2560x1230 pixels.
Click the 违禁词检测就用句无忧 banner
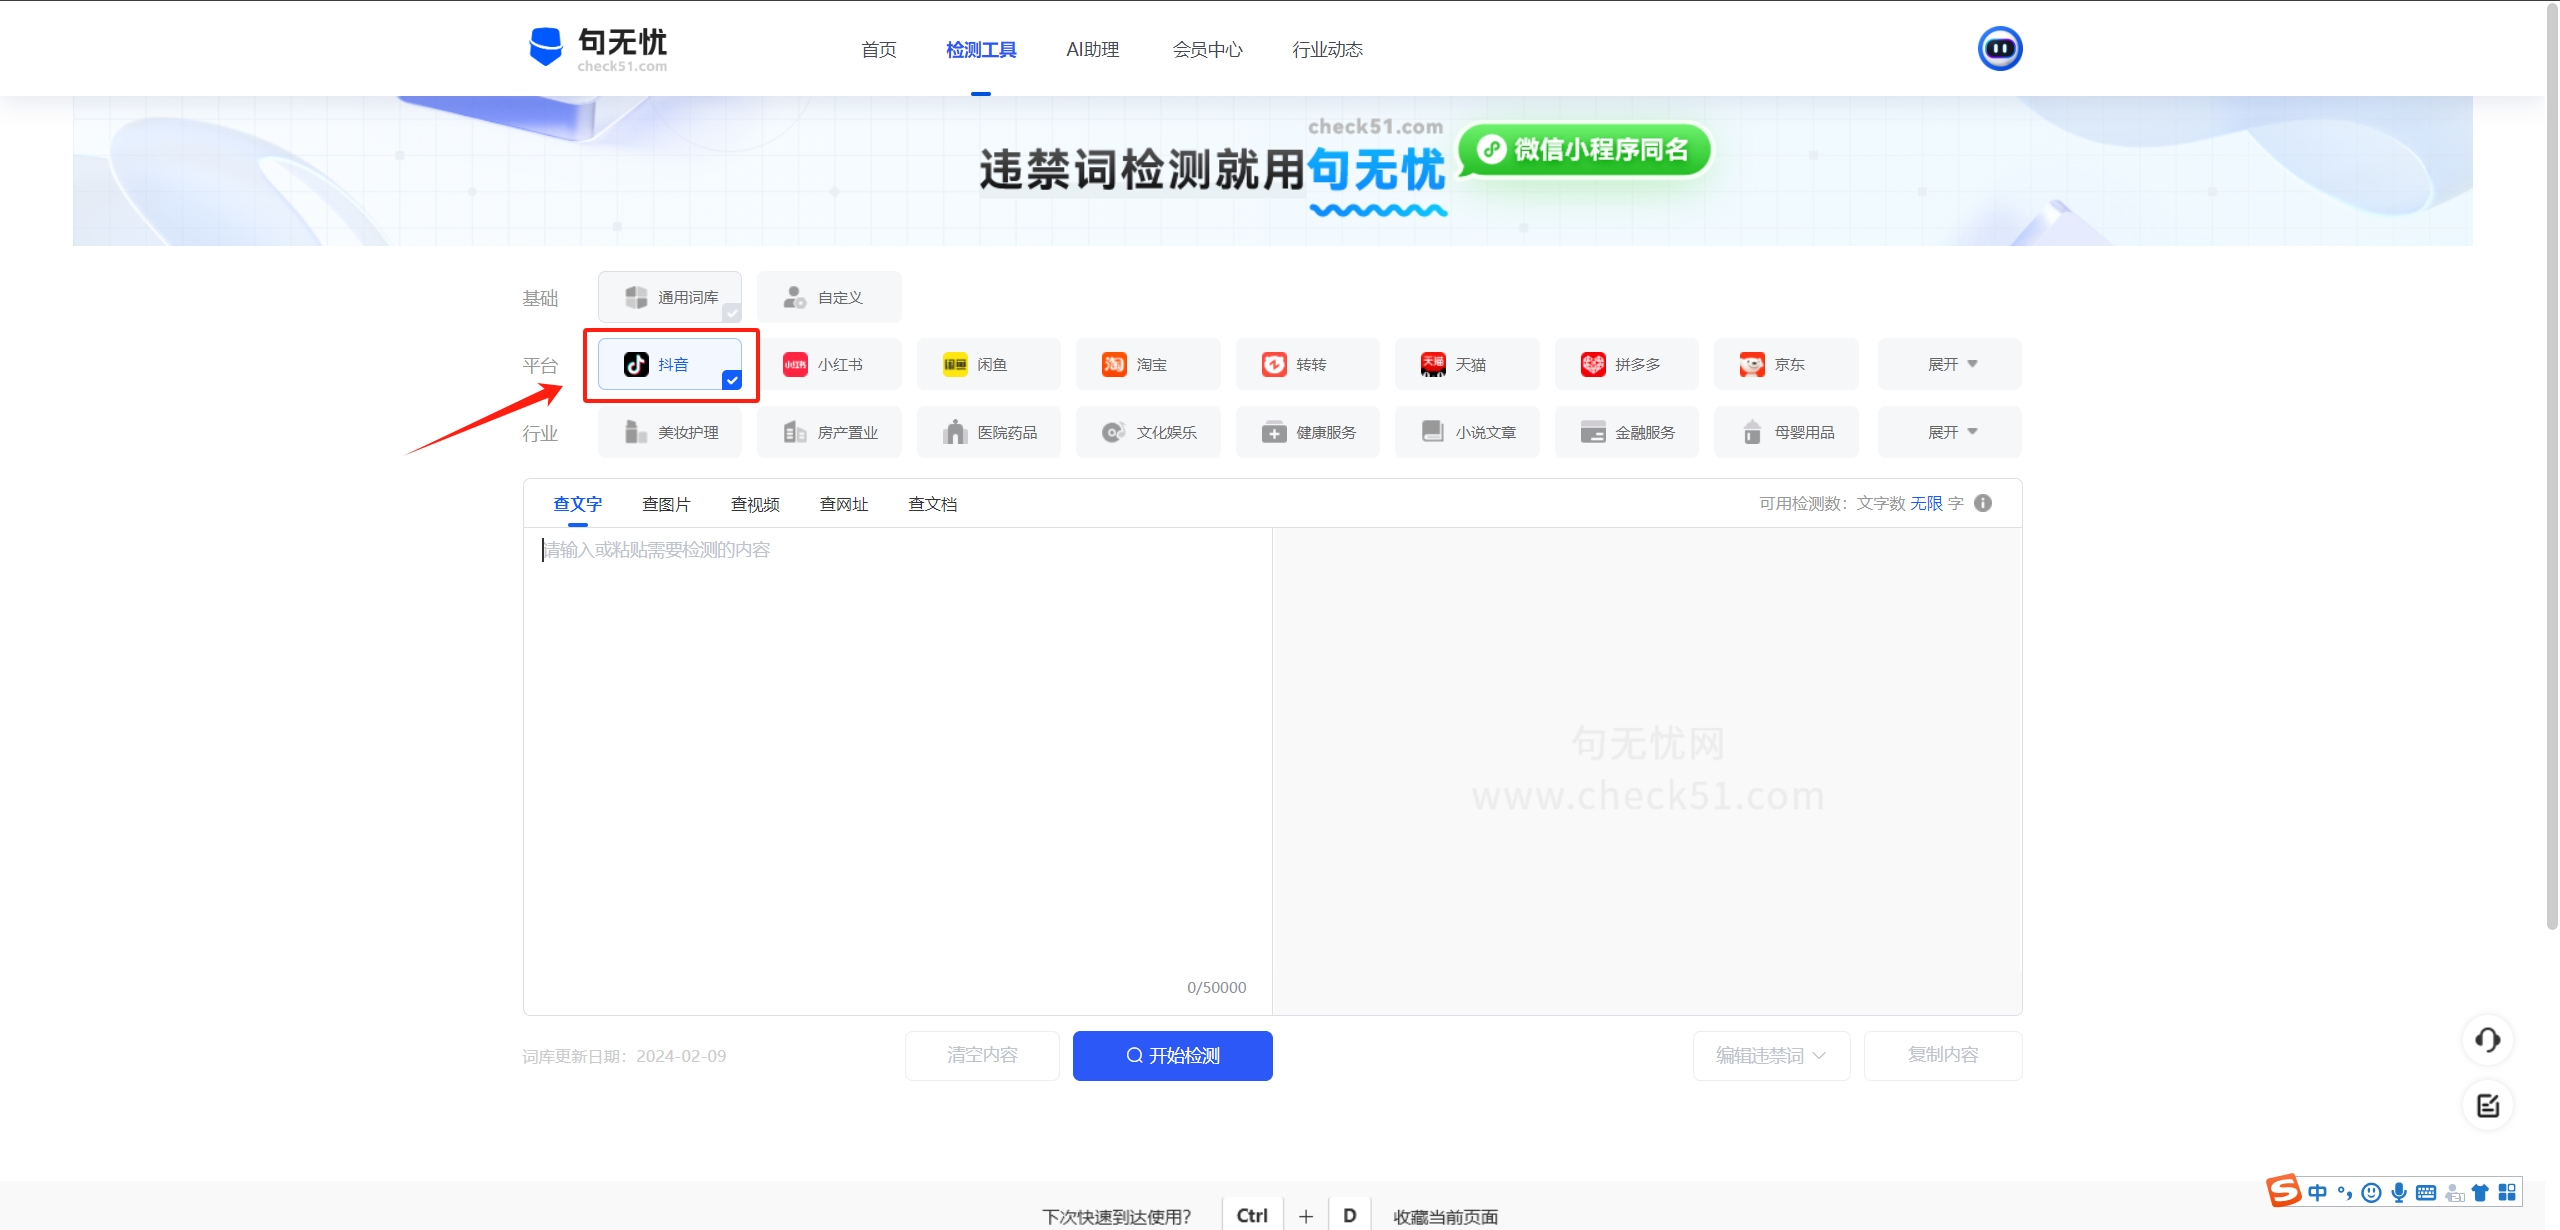click(x=1272, y=171)
